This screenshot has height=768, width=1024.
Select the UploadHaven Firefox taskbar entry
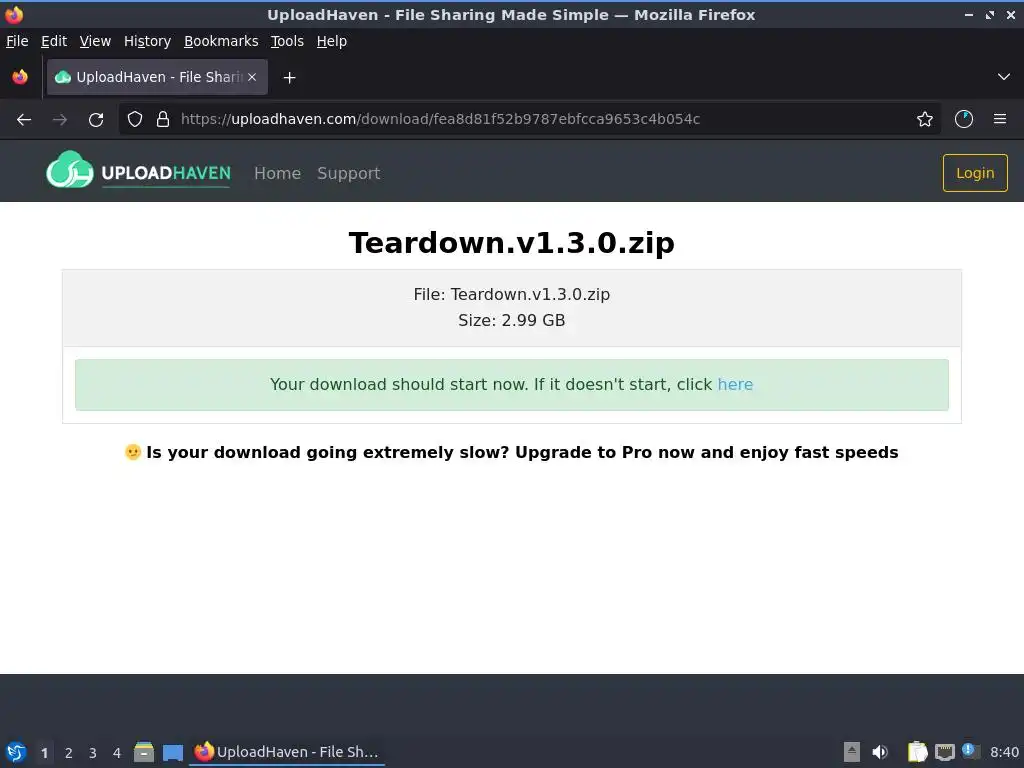[287, 752]
